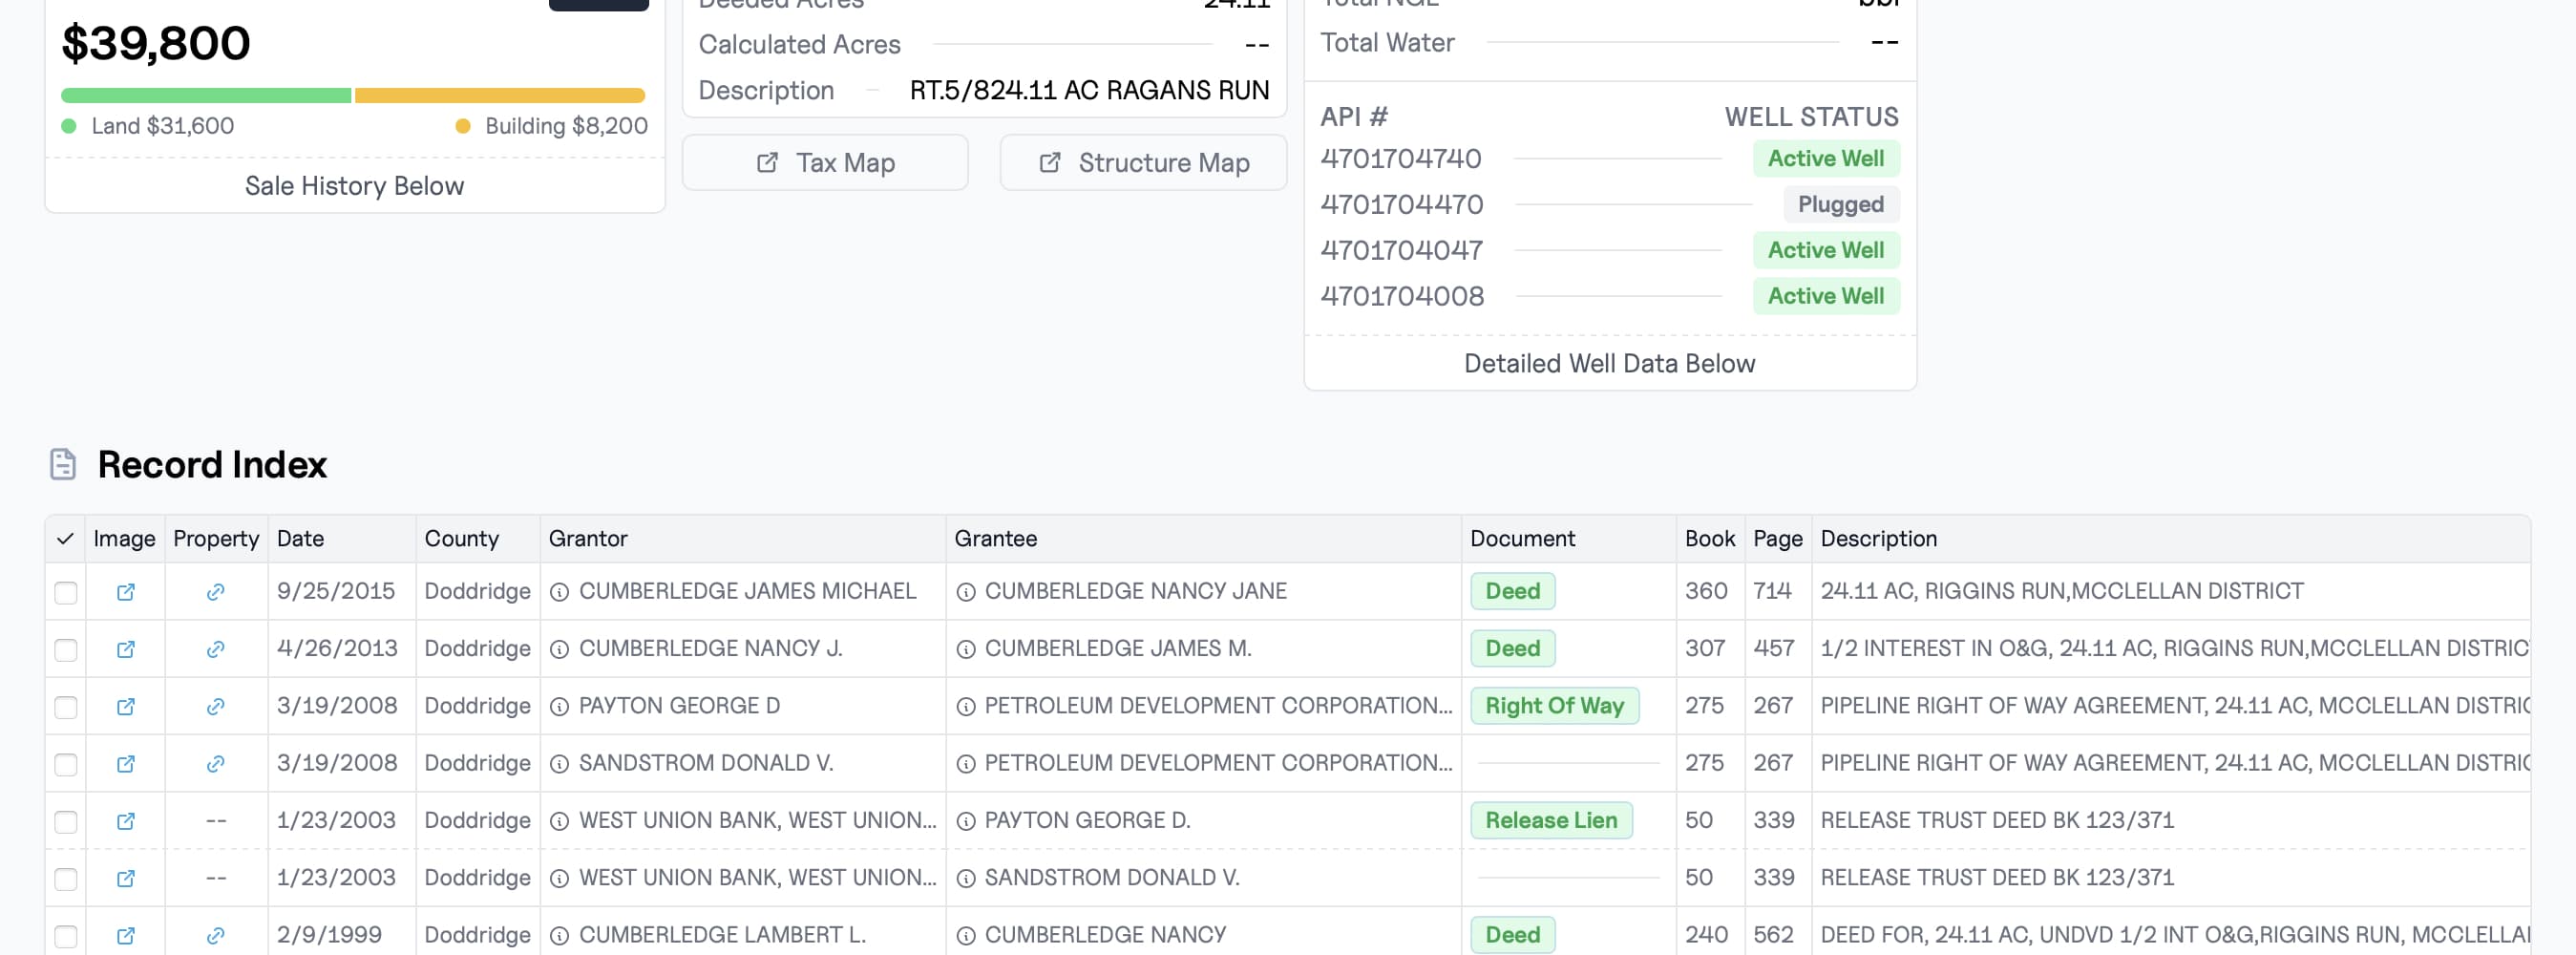This screenshot has width=2576, height=955.
Task: Select checkbox for the 3/19/2008 PAYTON row
Action: (66, 707)
